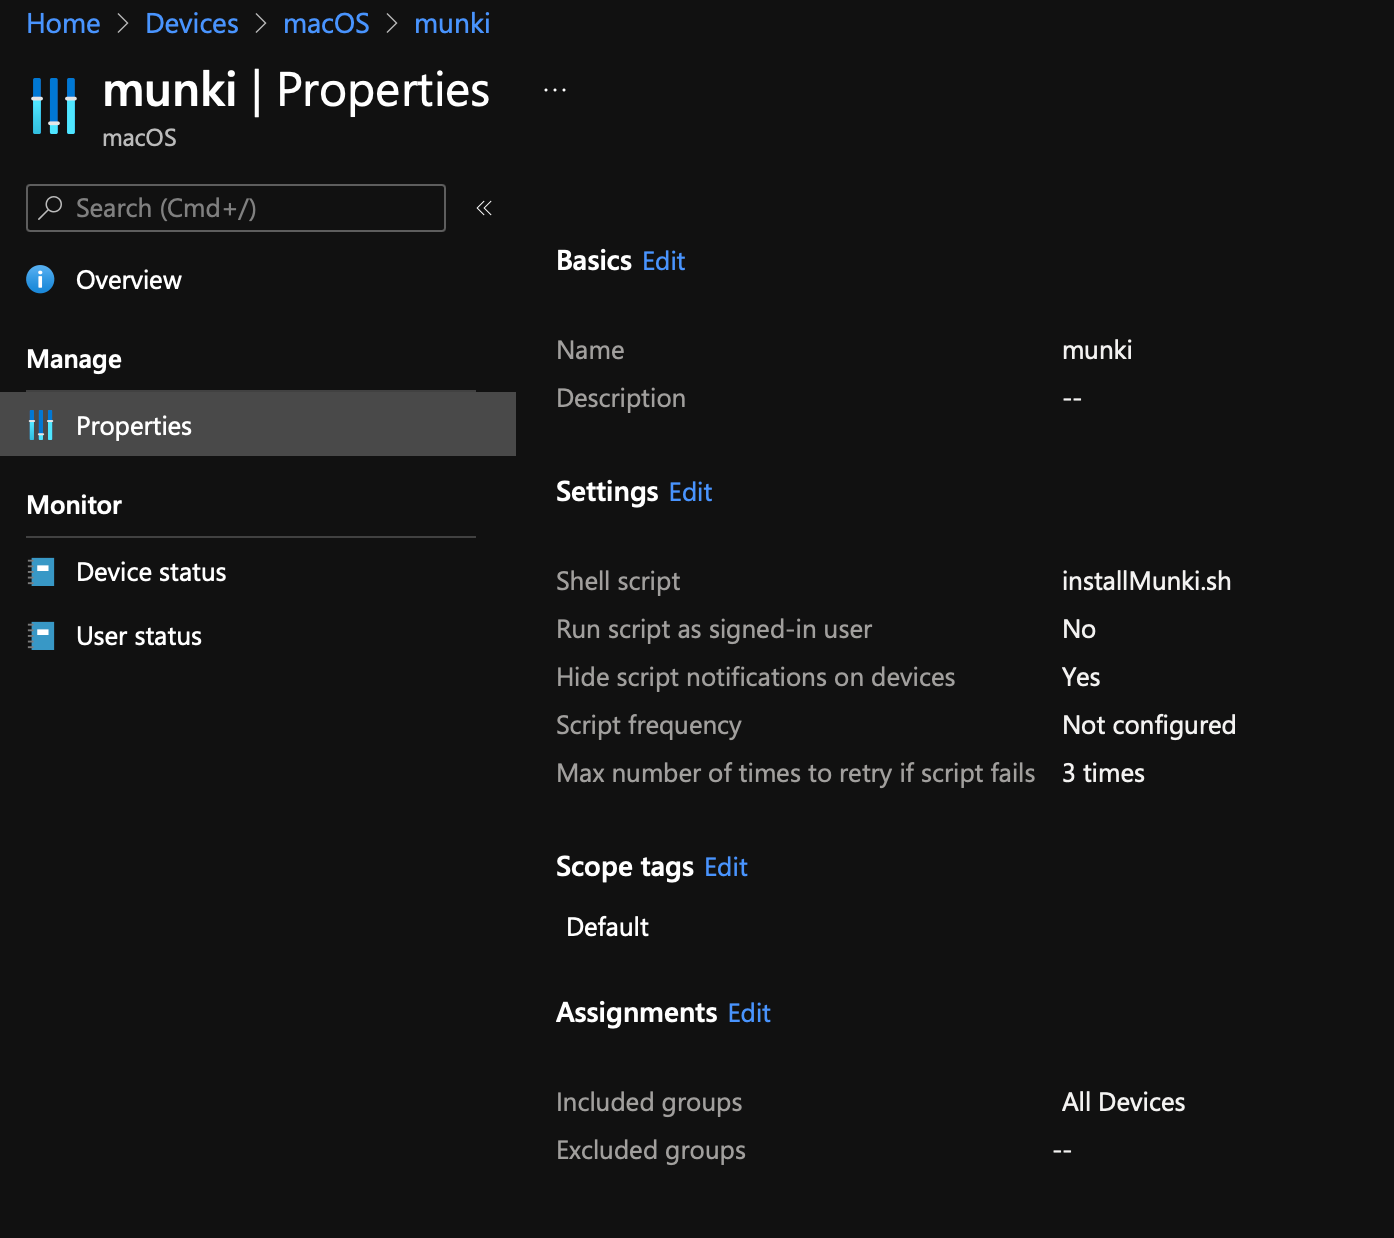Open the more options ellipsis menu
This screenshot has height=1238, width=1394.
click(555, 90)
